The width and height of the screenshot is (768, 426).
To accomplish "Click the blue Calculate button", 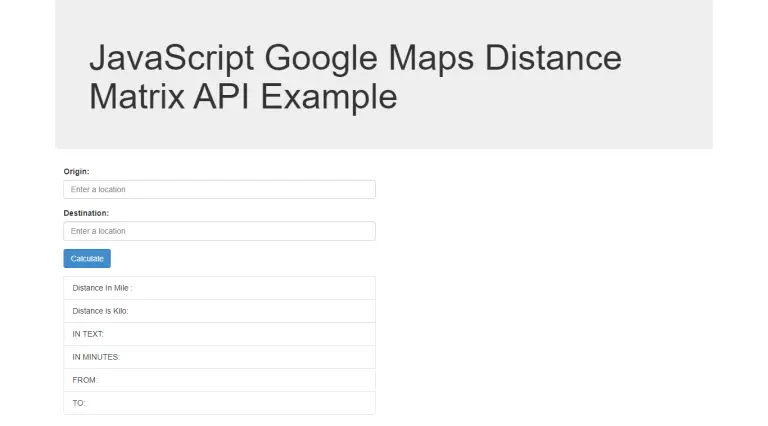I will click(x=87, y=259).
